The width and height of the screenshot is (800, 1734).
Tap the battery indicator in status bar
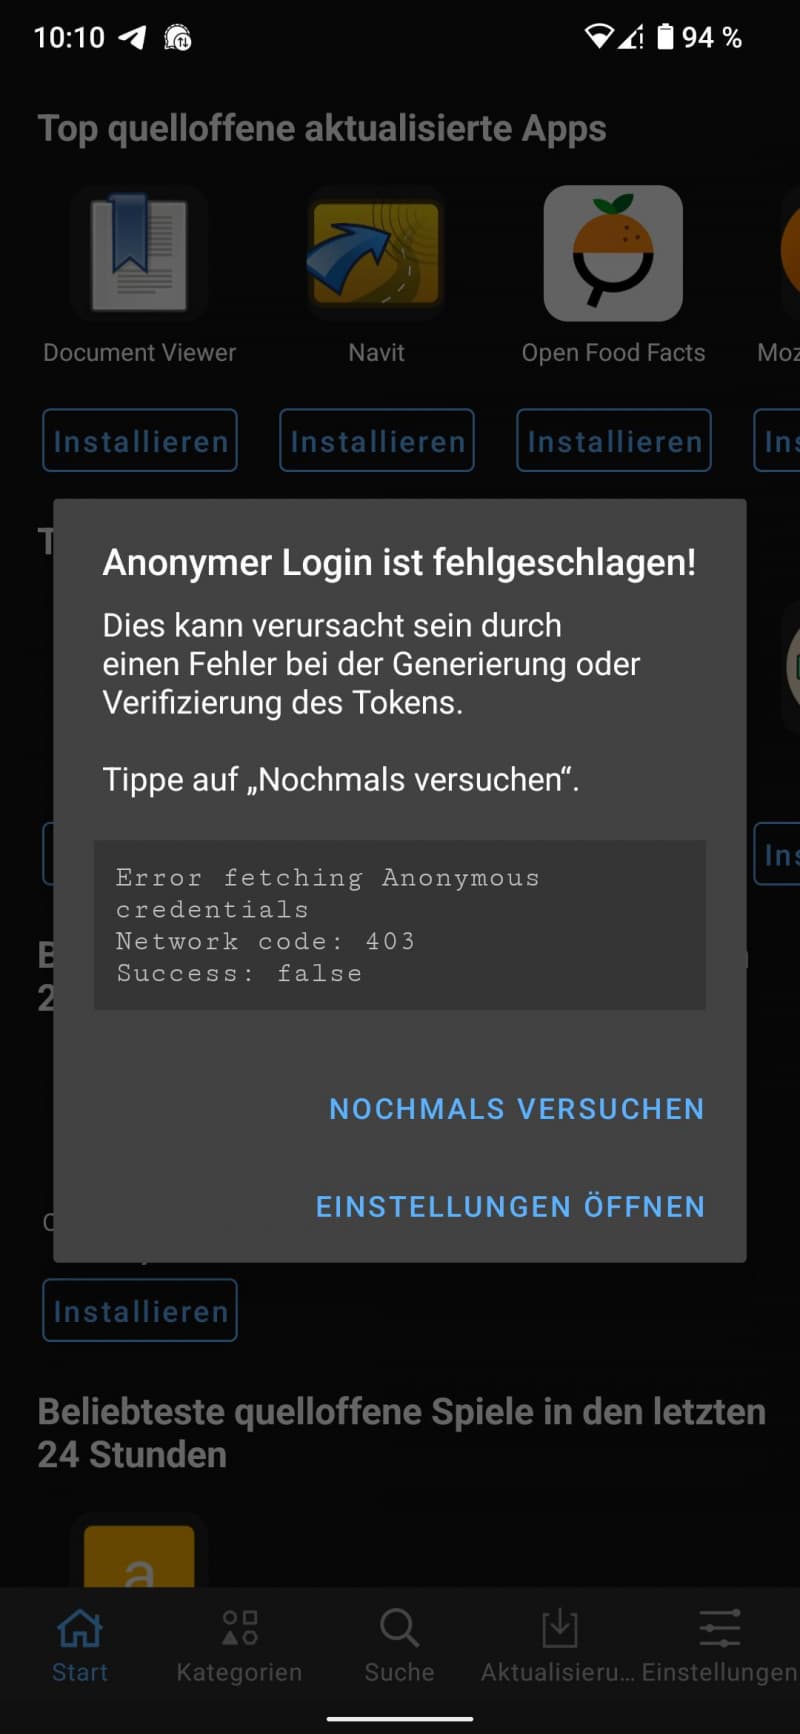tap(665, 37)
